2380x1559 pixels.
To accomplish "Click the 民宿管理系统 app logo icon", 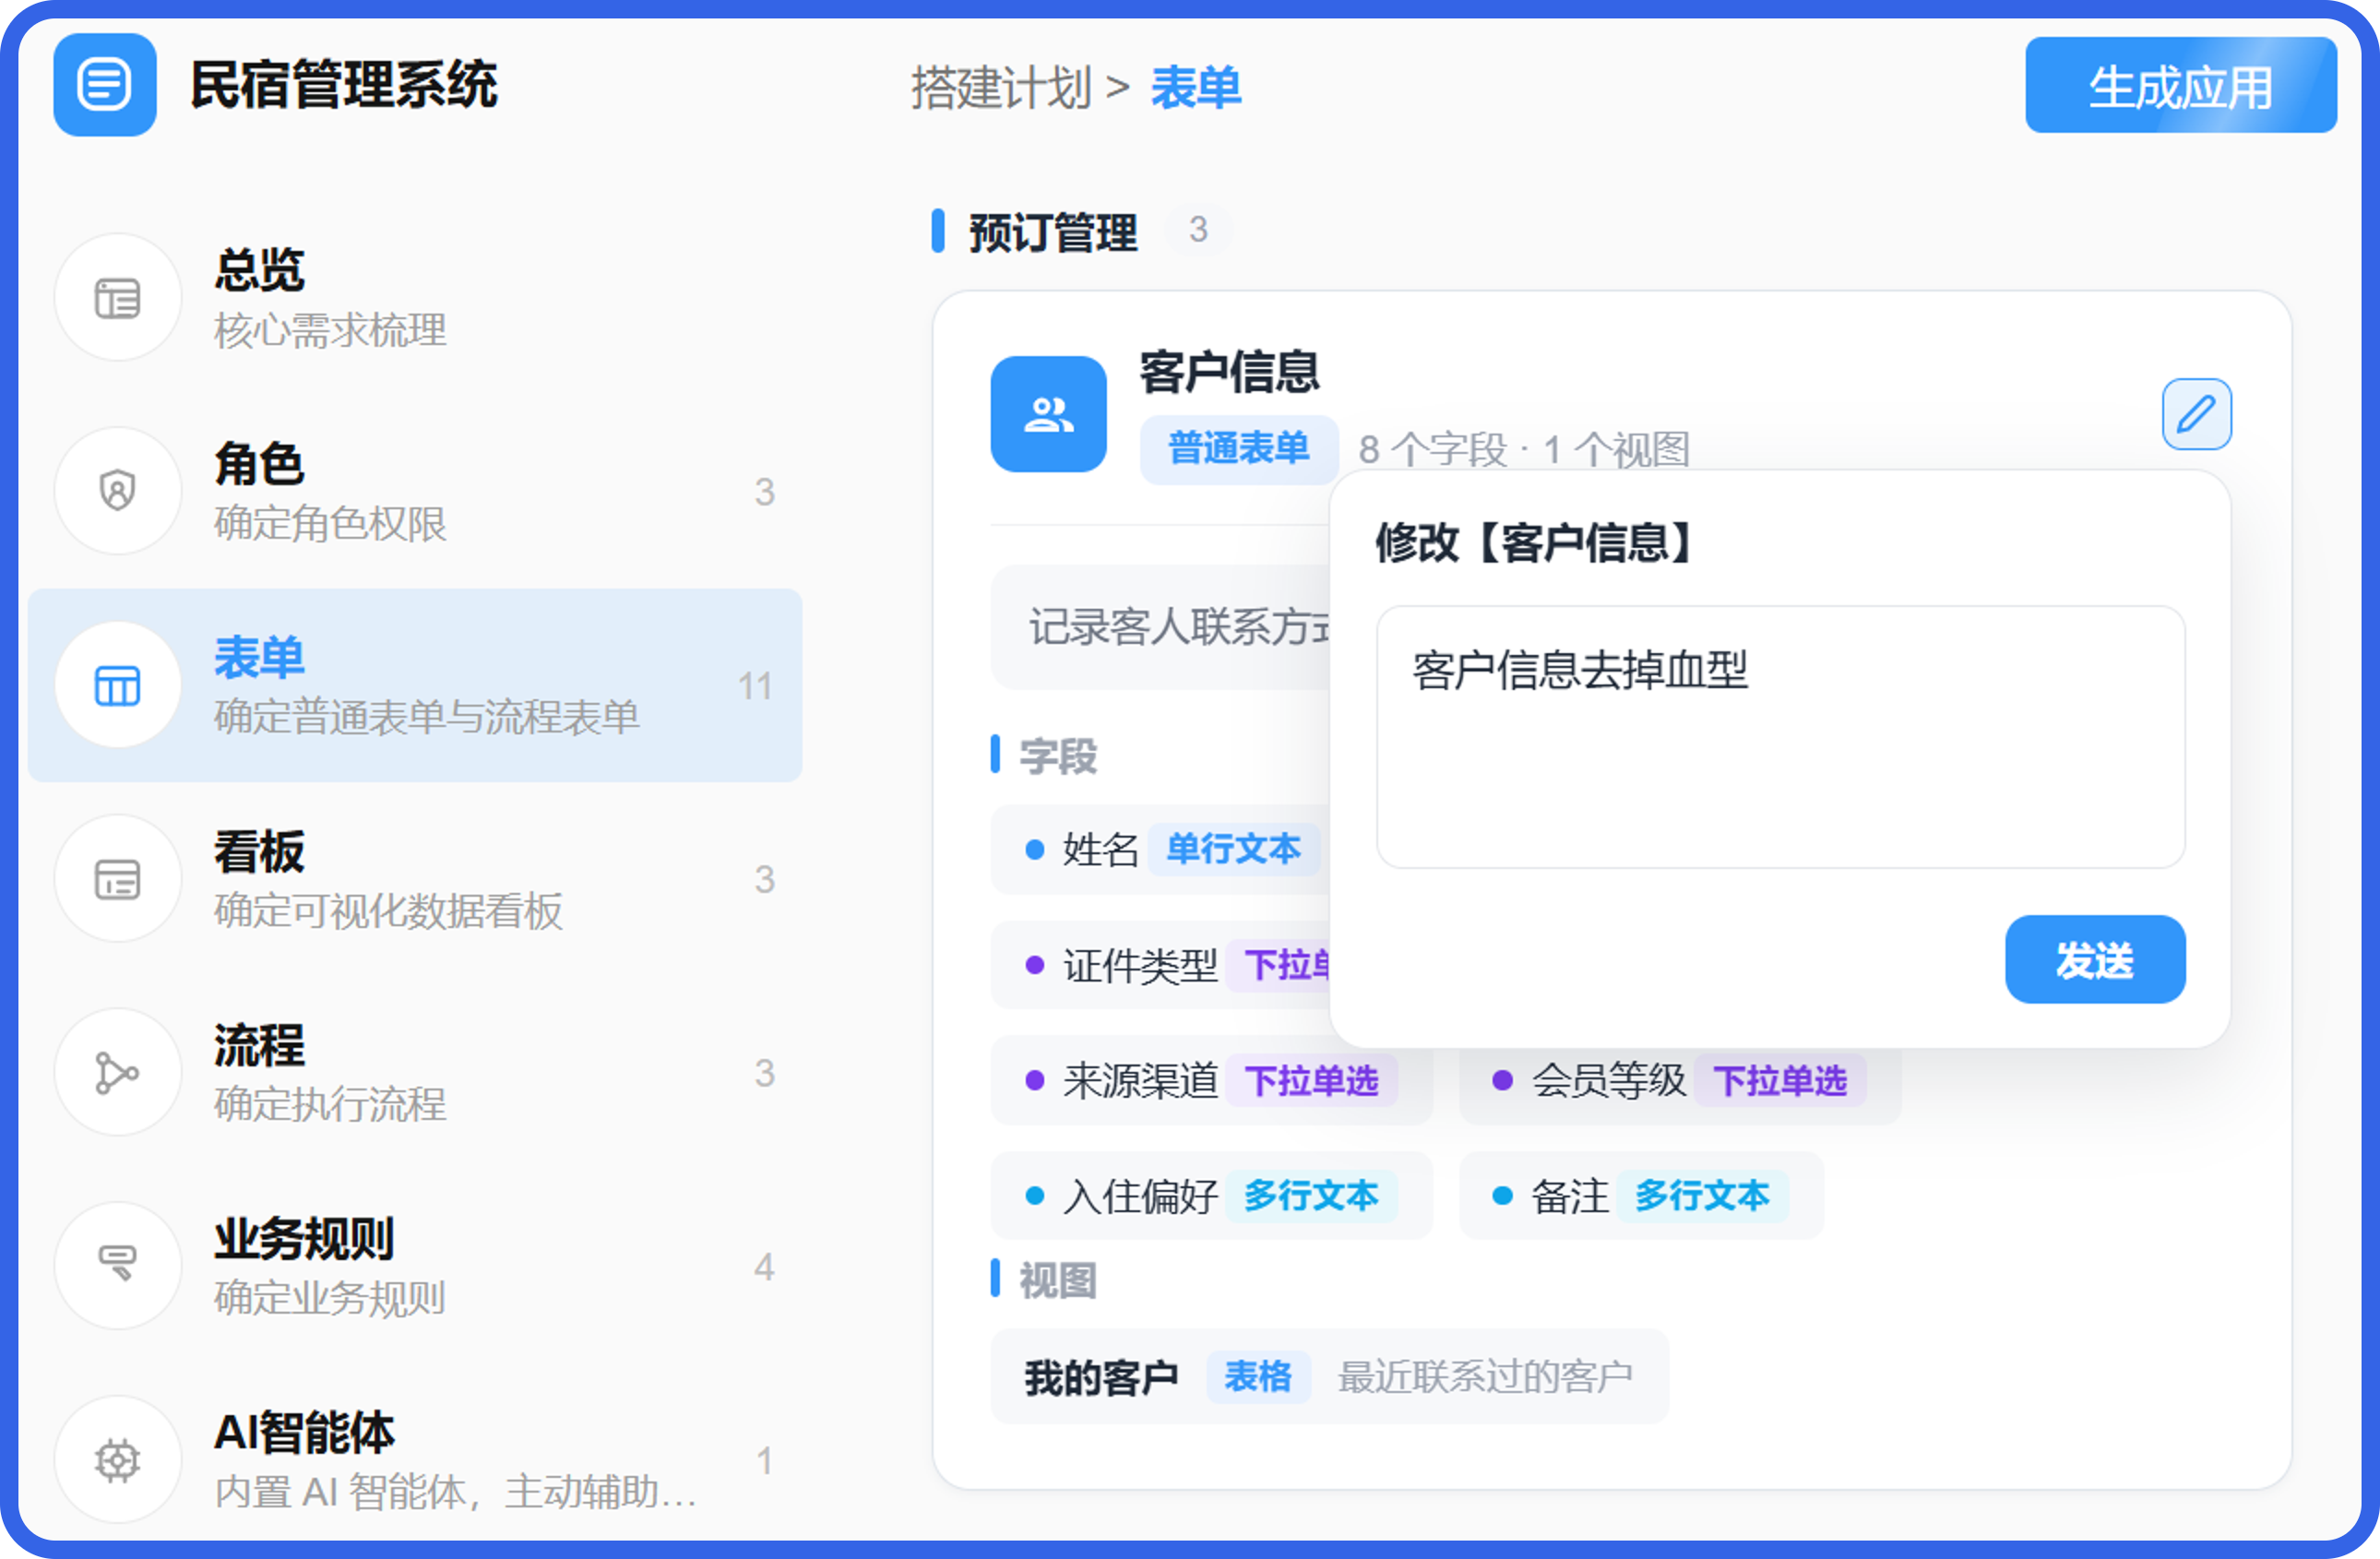I will 105,85.
